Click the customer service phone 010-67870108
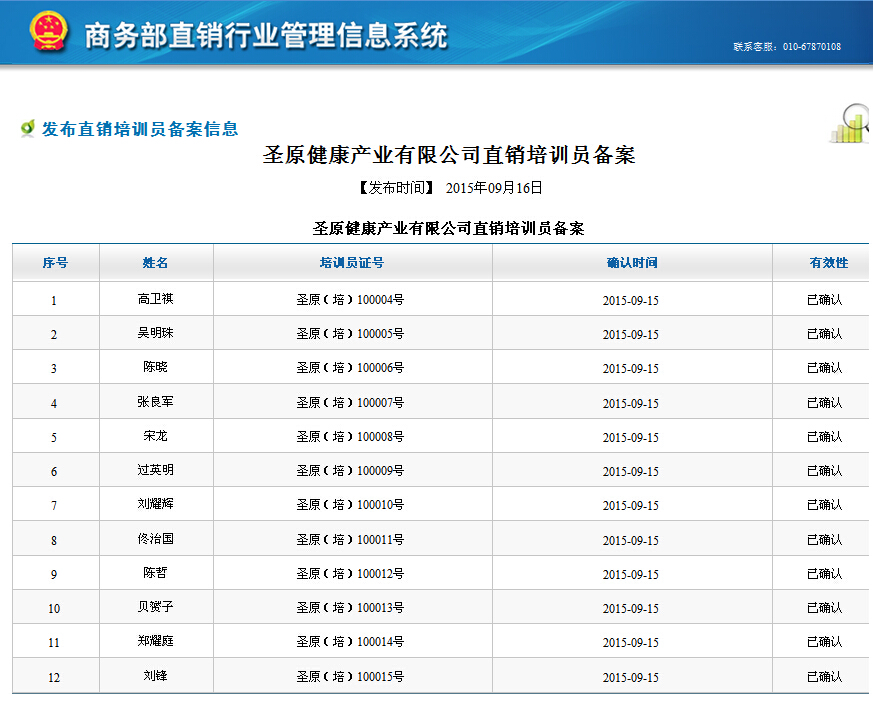Screen dimensions: 873x710 coord(811,47)
